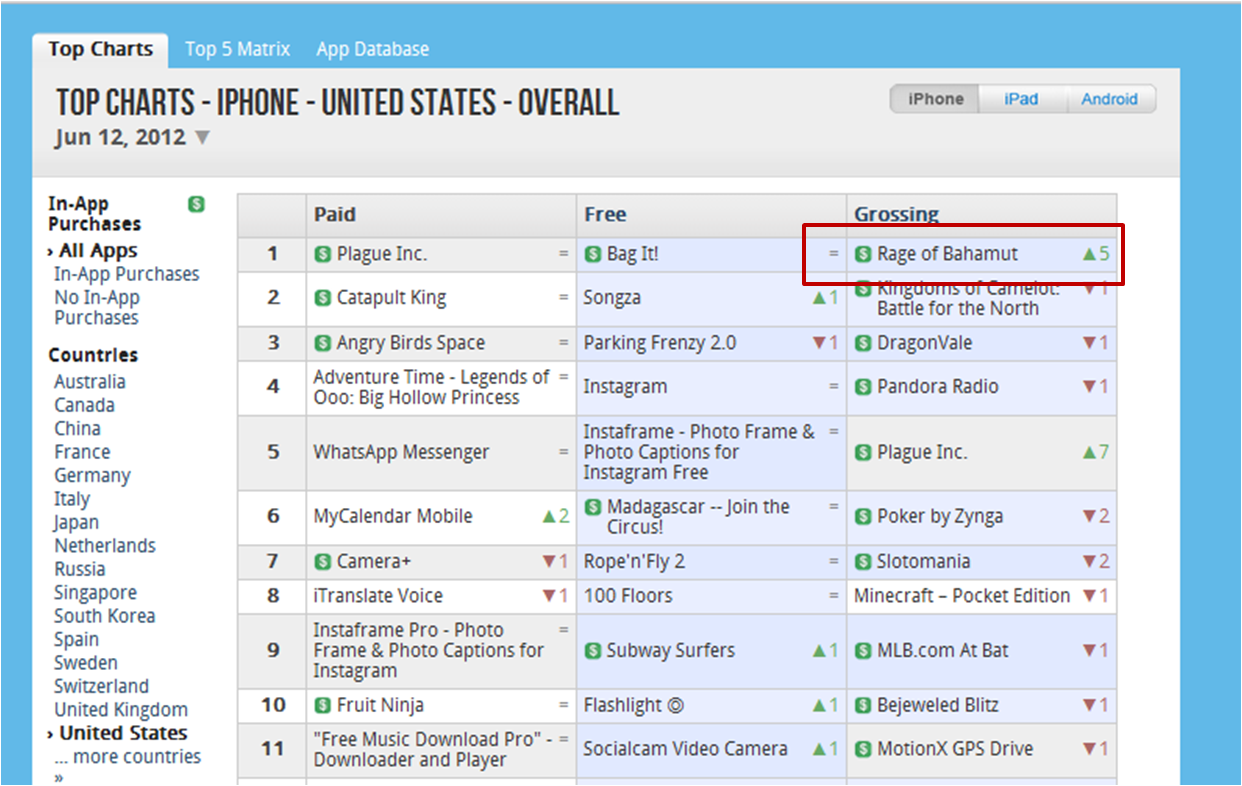This screenshot has width=1242, height=786.
Task: Click the green dollar icon next to Bag It!
Action: [593, 255]
